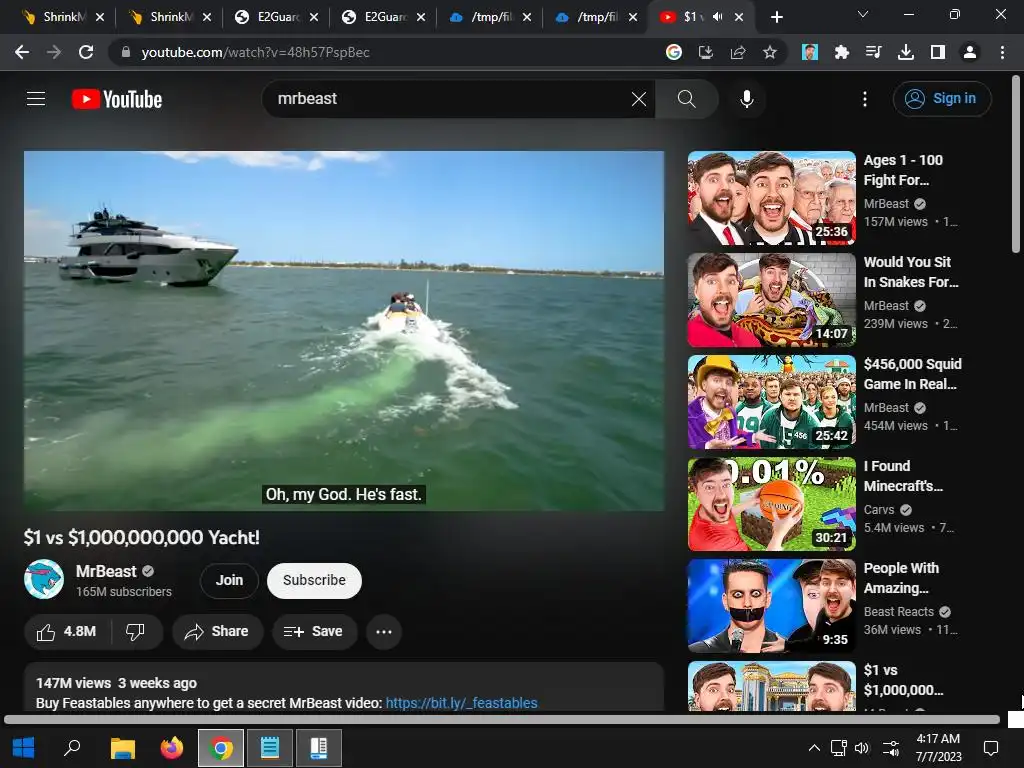Open I Found Minecraft's video thumbnail

tap(771, 504)
